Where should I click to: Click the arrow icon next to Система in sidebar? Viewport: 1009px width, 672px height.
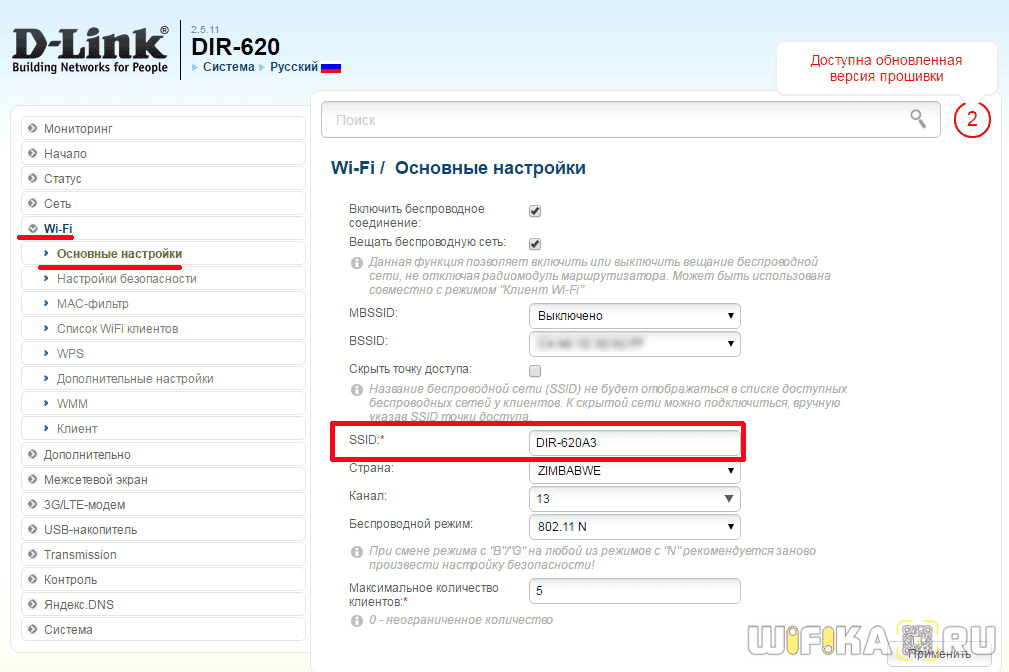33,629
